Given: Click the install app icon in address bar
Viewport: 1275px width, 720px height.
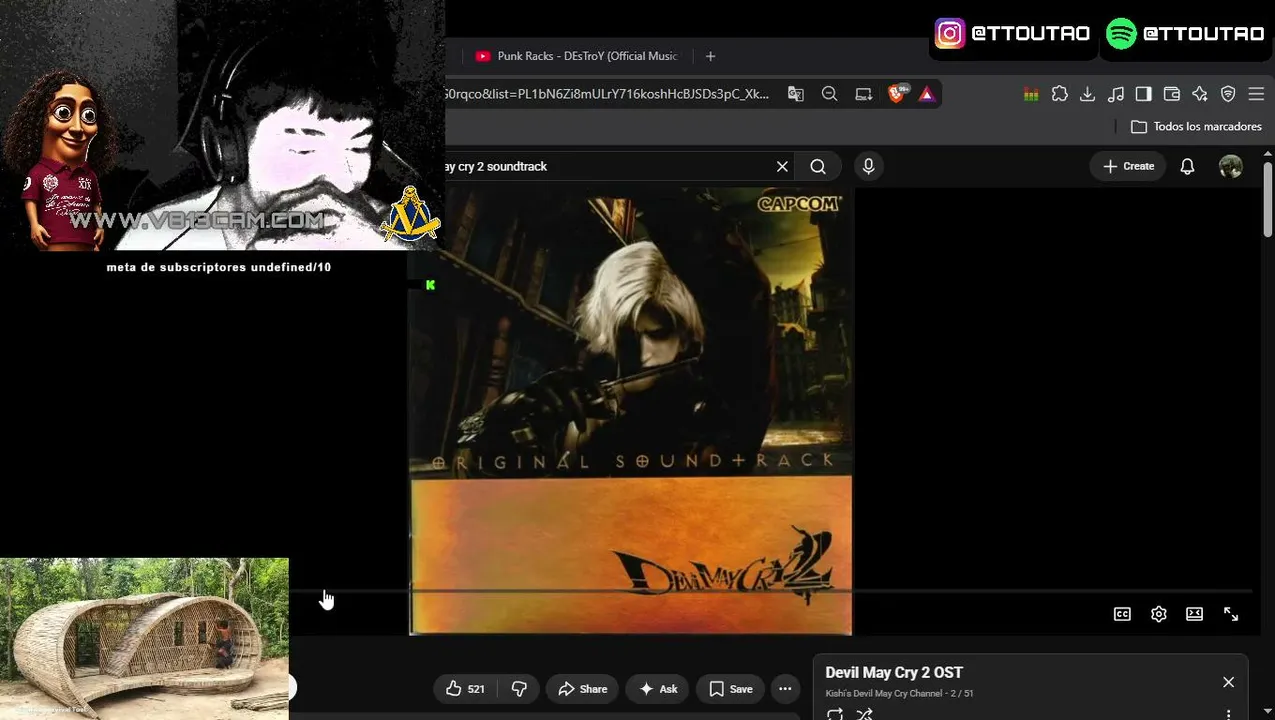Looking at the screenshot, I should 863,94.
